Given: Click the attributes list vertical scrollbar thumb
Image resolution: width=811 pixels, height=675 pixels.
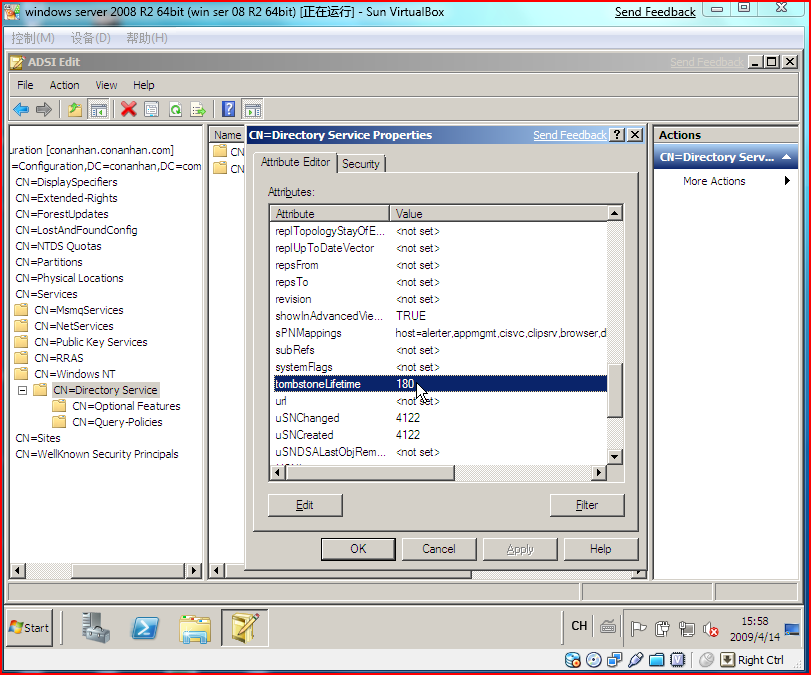Looking at the screenshot, I should click(614, 391).
